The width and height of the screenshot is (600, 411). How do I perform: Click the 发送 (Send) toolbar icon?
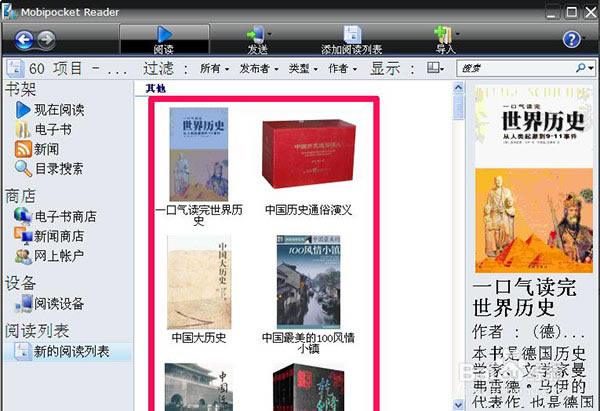[256, 34]
